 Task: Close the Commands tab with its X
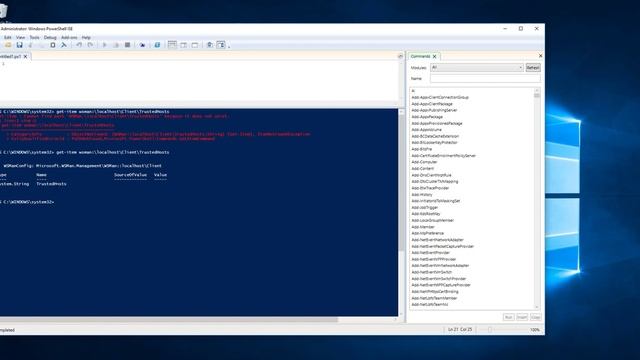[x=434, y=56]
